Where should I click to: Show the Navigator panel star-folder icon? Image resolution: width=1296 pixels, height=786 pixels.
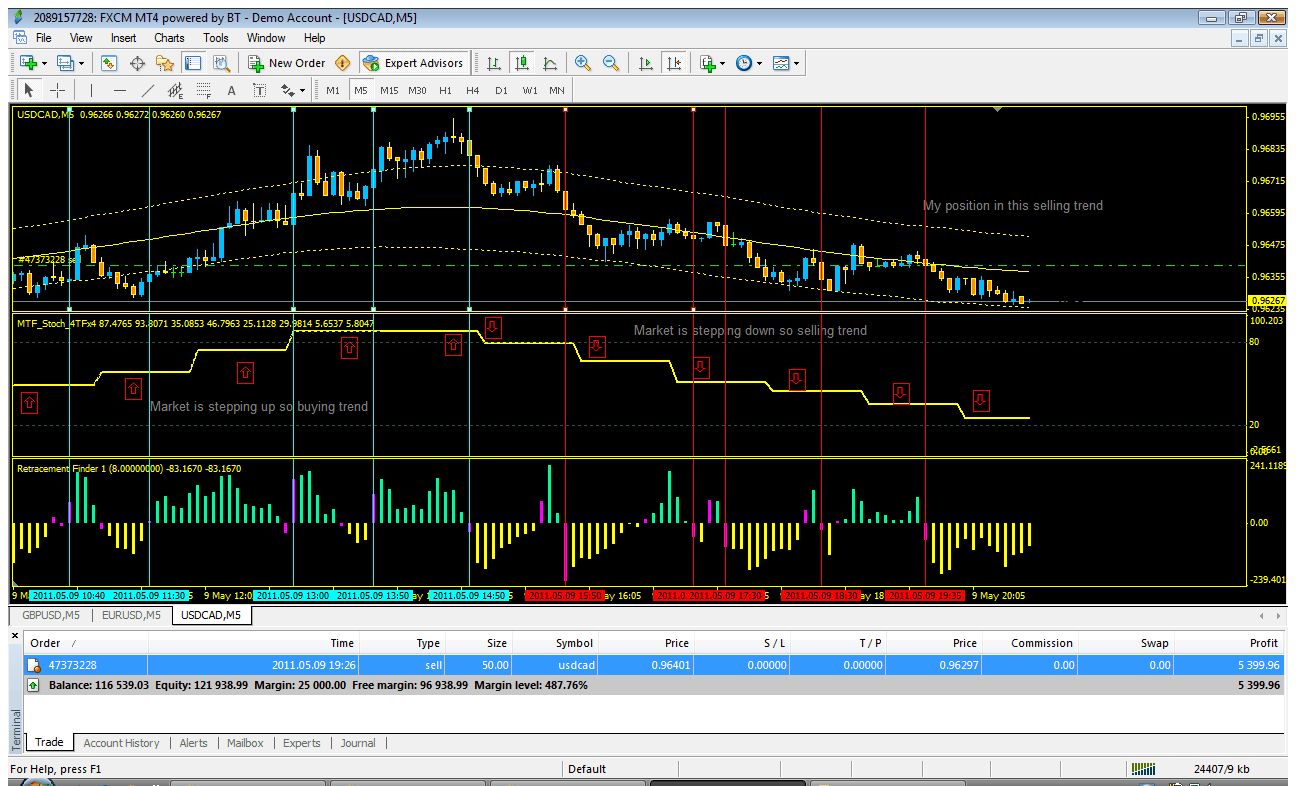coord(165,63)
